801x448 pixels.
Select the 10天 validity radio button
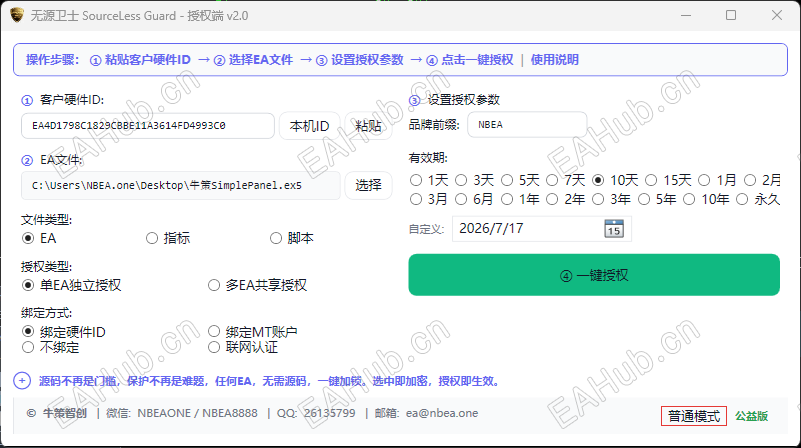[x=598, y=180]
